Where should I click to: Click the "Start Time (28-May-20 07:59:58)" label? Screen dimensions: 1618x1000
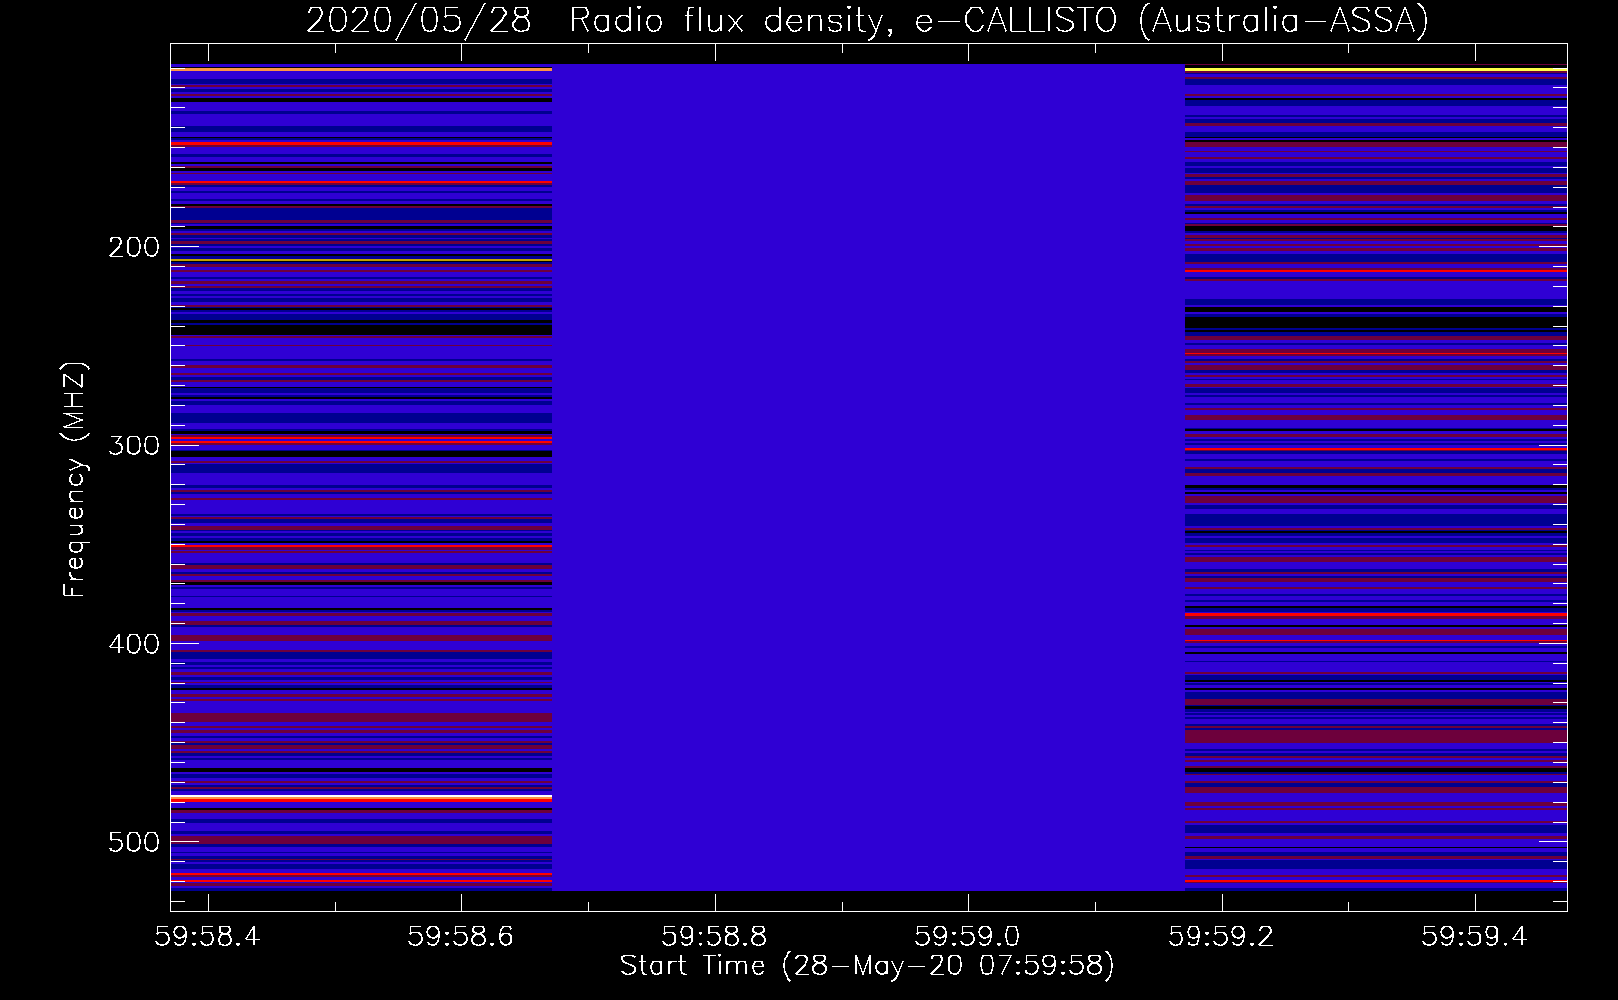tap(867, 966)
